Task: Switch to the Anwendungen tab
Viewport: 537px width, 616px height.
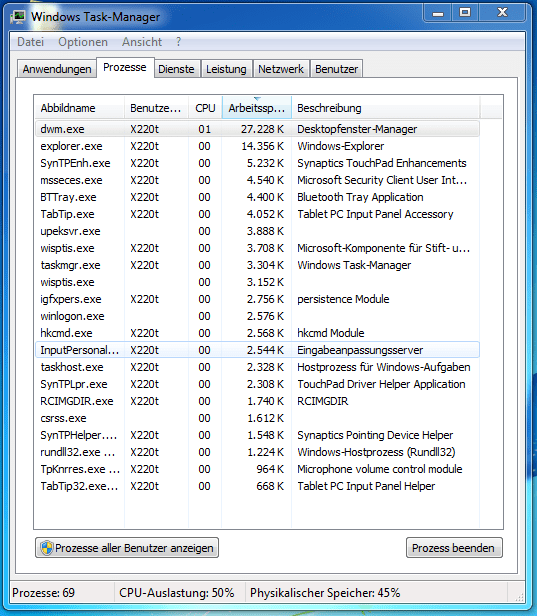Action: click(x=57, y=69)
